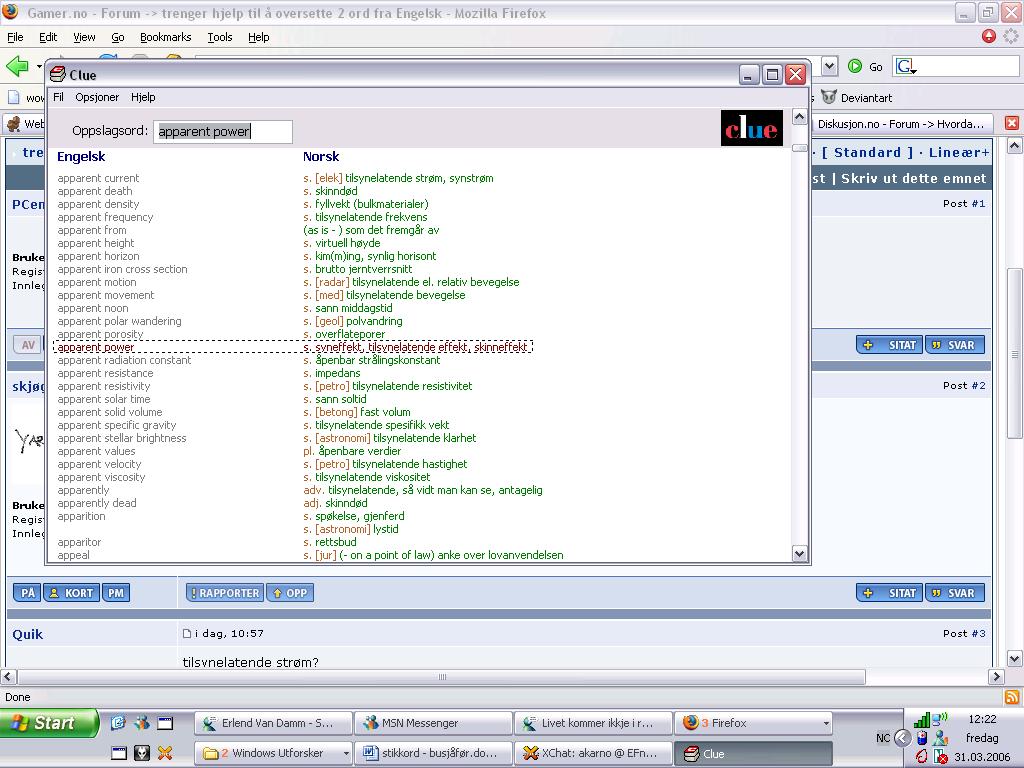Click SVAR button on Post #1
The width and height of the screenshot is (1024, 768).
(955, 345)
